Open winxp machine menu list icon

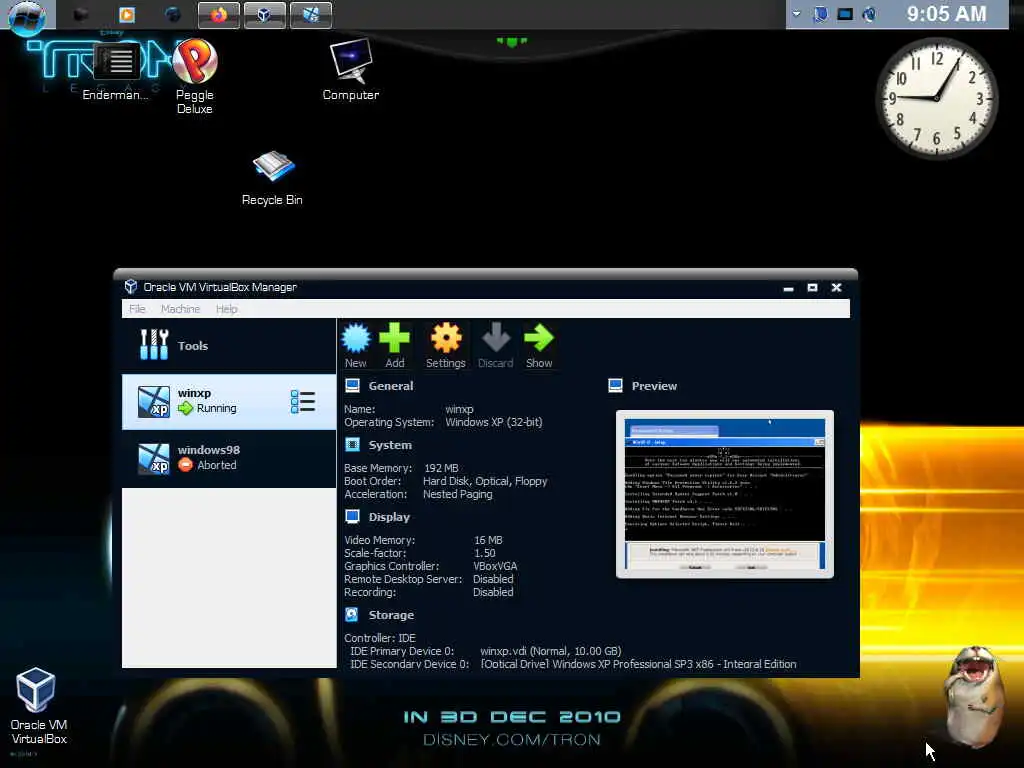(303, 402)
